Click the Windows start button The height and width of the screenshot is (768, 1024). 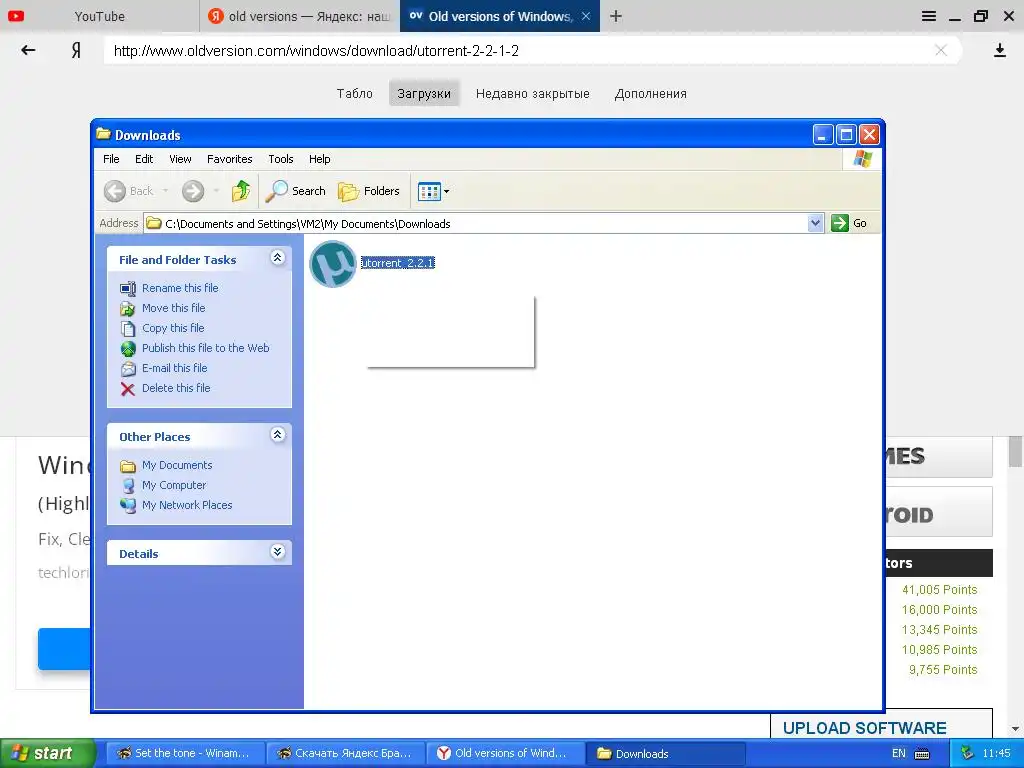tap(48, 753)
